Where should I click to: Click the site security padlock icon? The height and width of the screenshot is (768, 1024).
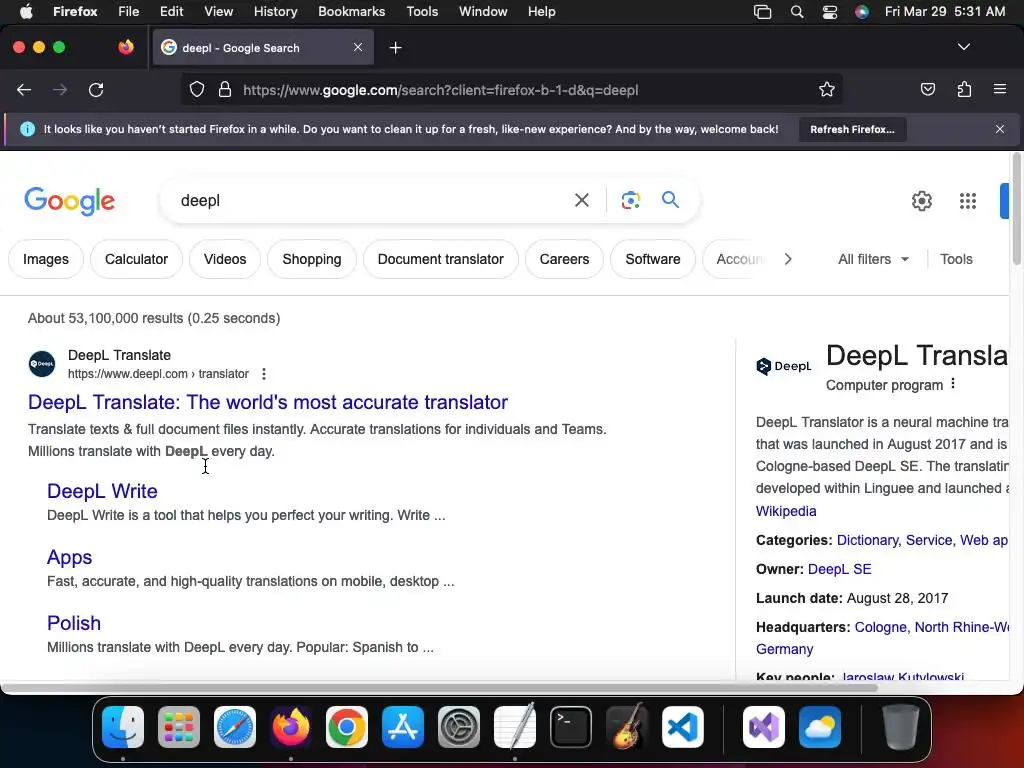225,89
